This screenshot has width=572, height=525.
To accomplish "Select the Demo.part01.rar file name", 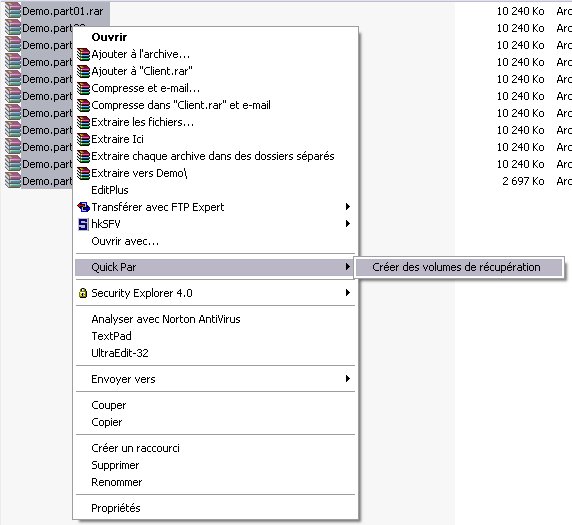I will point(63,11).
